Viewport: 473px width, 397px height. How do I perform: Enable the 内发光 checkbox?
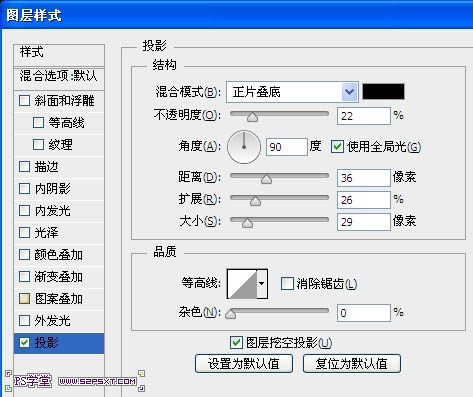24,210
